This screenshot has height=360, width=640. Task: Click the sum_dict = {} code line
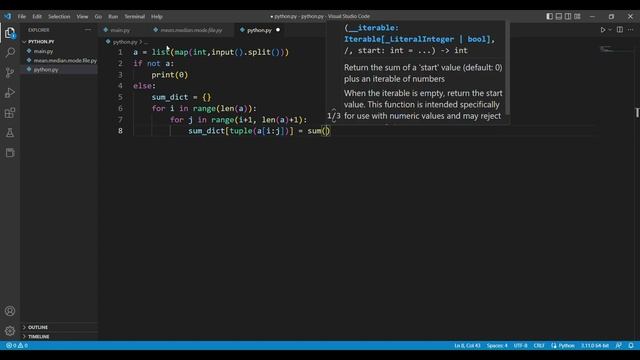tap(181, 97)
